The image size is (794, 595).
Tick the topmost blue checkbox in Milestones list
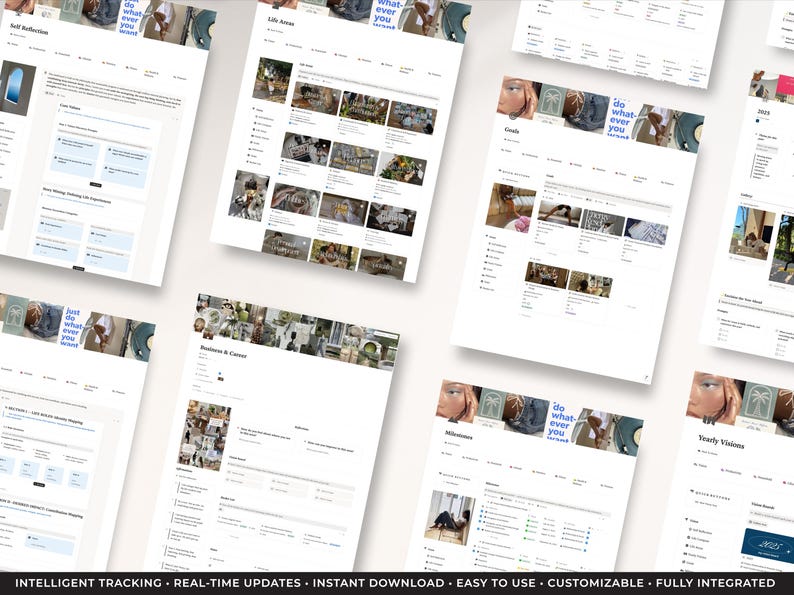coord(482,513)
